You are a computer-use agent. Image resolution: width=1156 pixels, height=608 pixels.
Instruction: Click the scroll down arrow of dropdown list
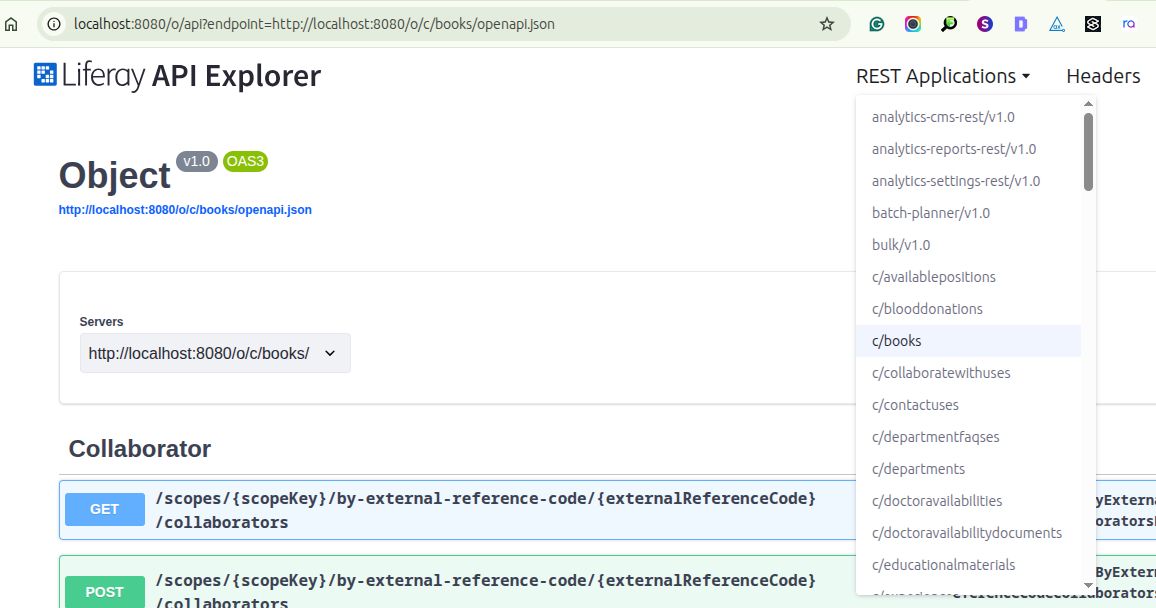[1088, 585]
